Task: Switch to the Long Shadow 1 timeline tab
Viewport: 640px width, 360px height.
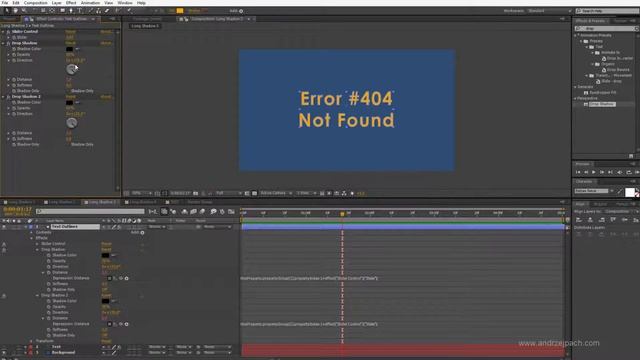Action: pos(21,202)
